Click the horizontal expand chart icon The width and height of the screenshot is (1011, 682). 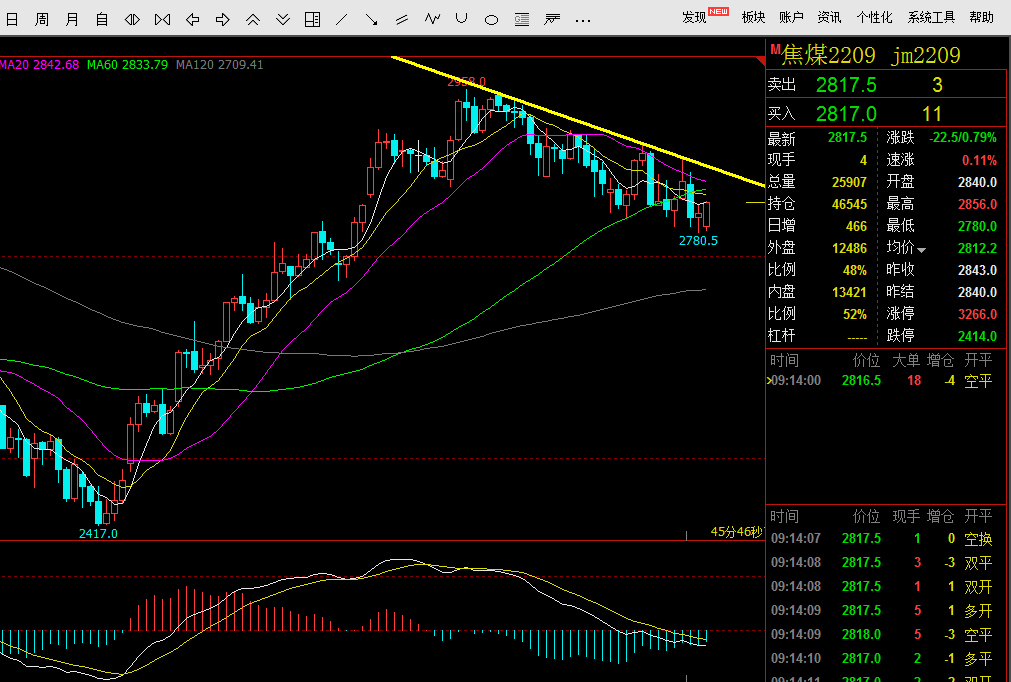click(132, 20)
